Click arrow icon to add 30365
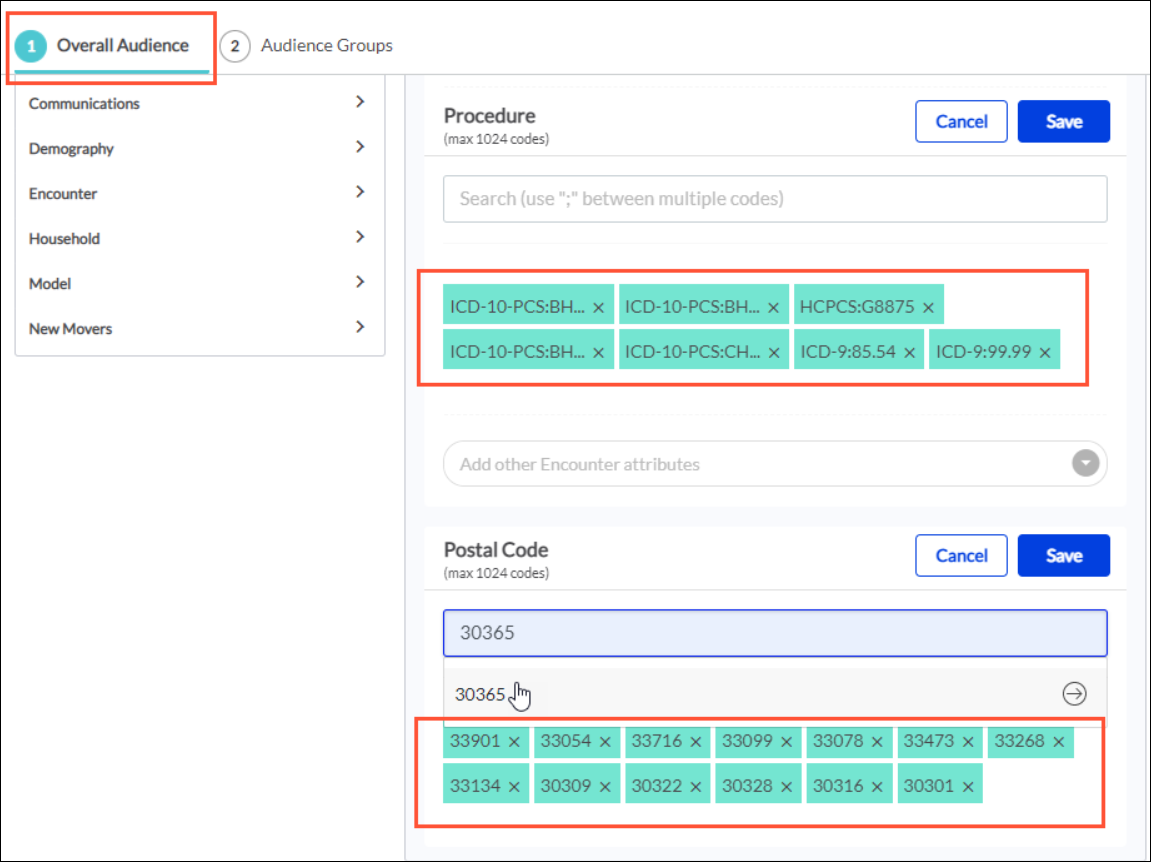1151x862 pixels. pyautogui.click(x=1074, y=694)
